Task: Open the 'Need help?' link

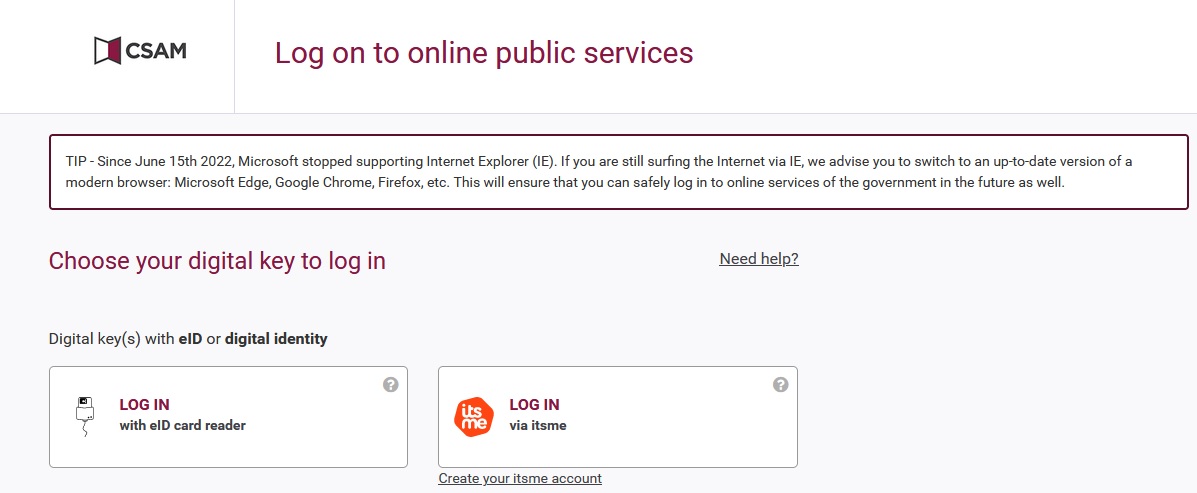Action: tap(759, 259)
